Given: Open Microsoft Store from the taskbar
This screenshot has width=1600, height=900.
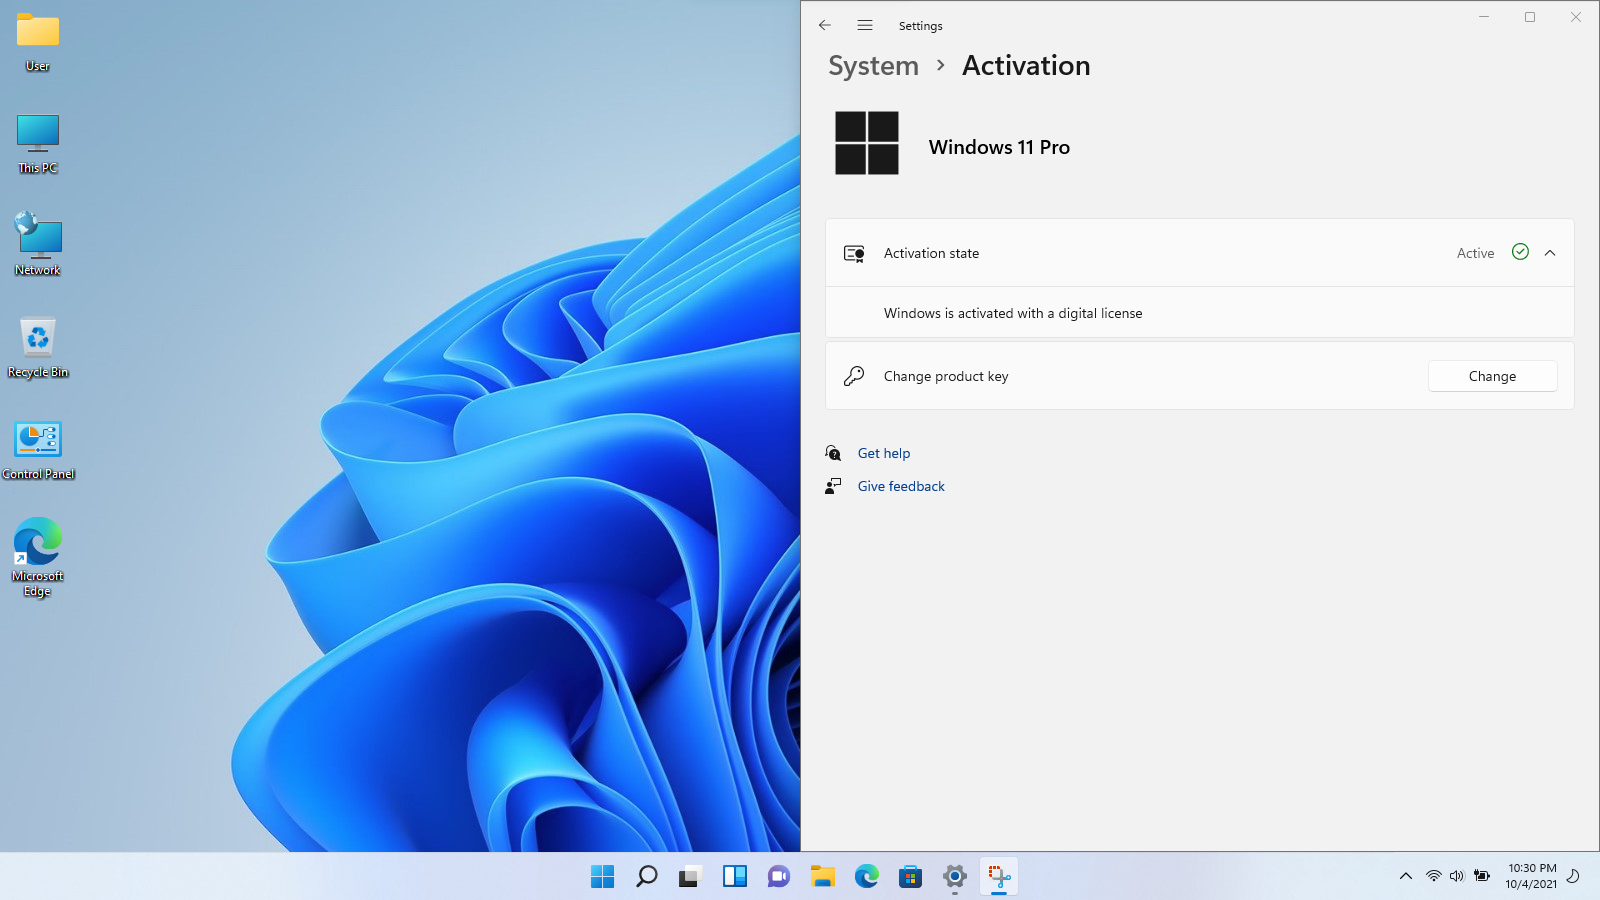Looking at the screenshot, I should (x=910, y=876).
